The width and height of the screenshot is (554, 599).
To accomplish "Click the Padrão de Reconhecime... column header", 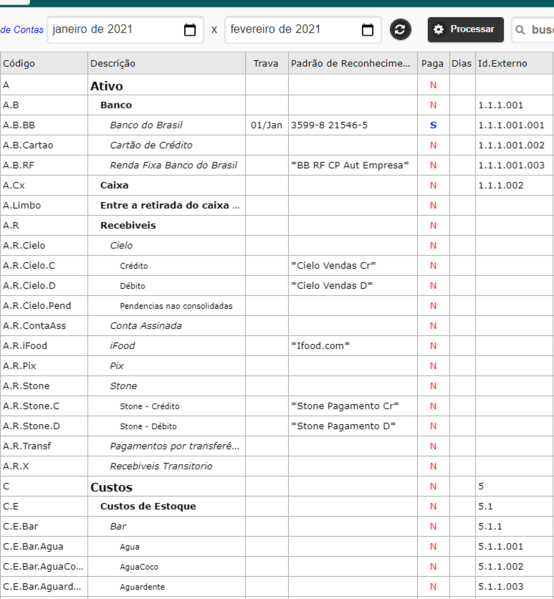I will pos(353,63).
